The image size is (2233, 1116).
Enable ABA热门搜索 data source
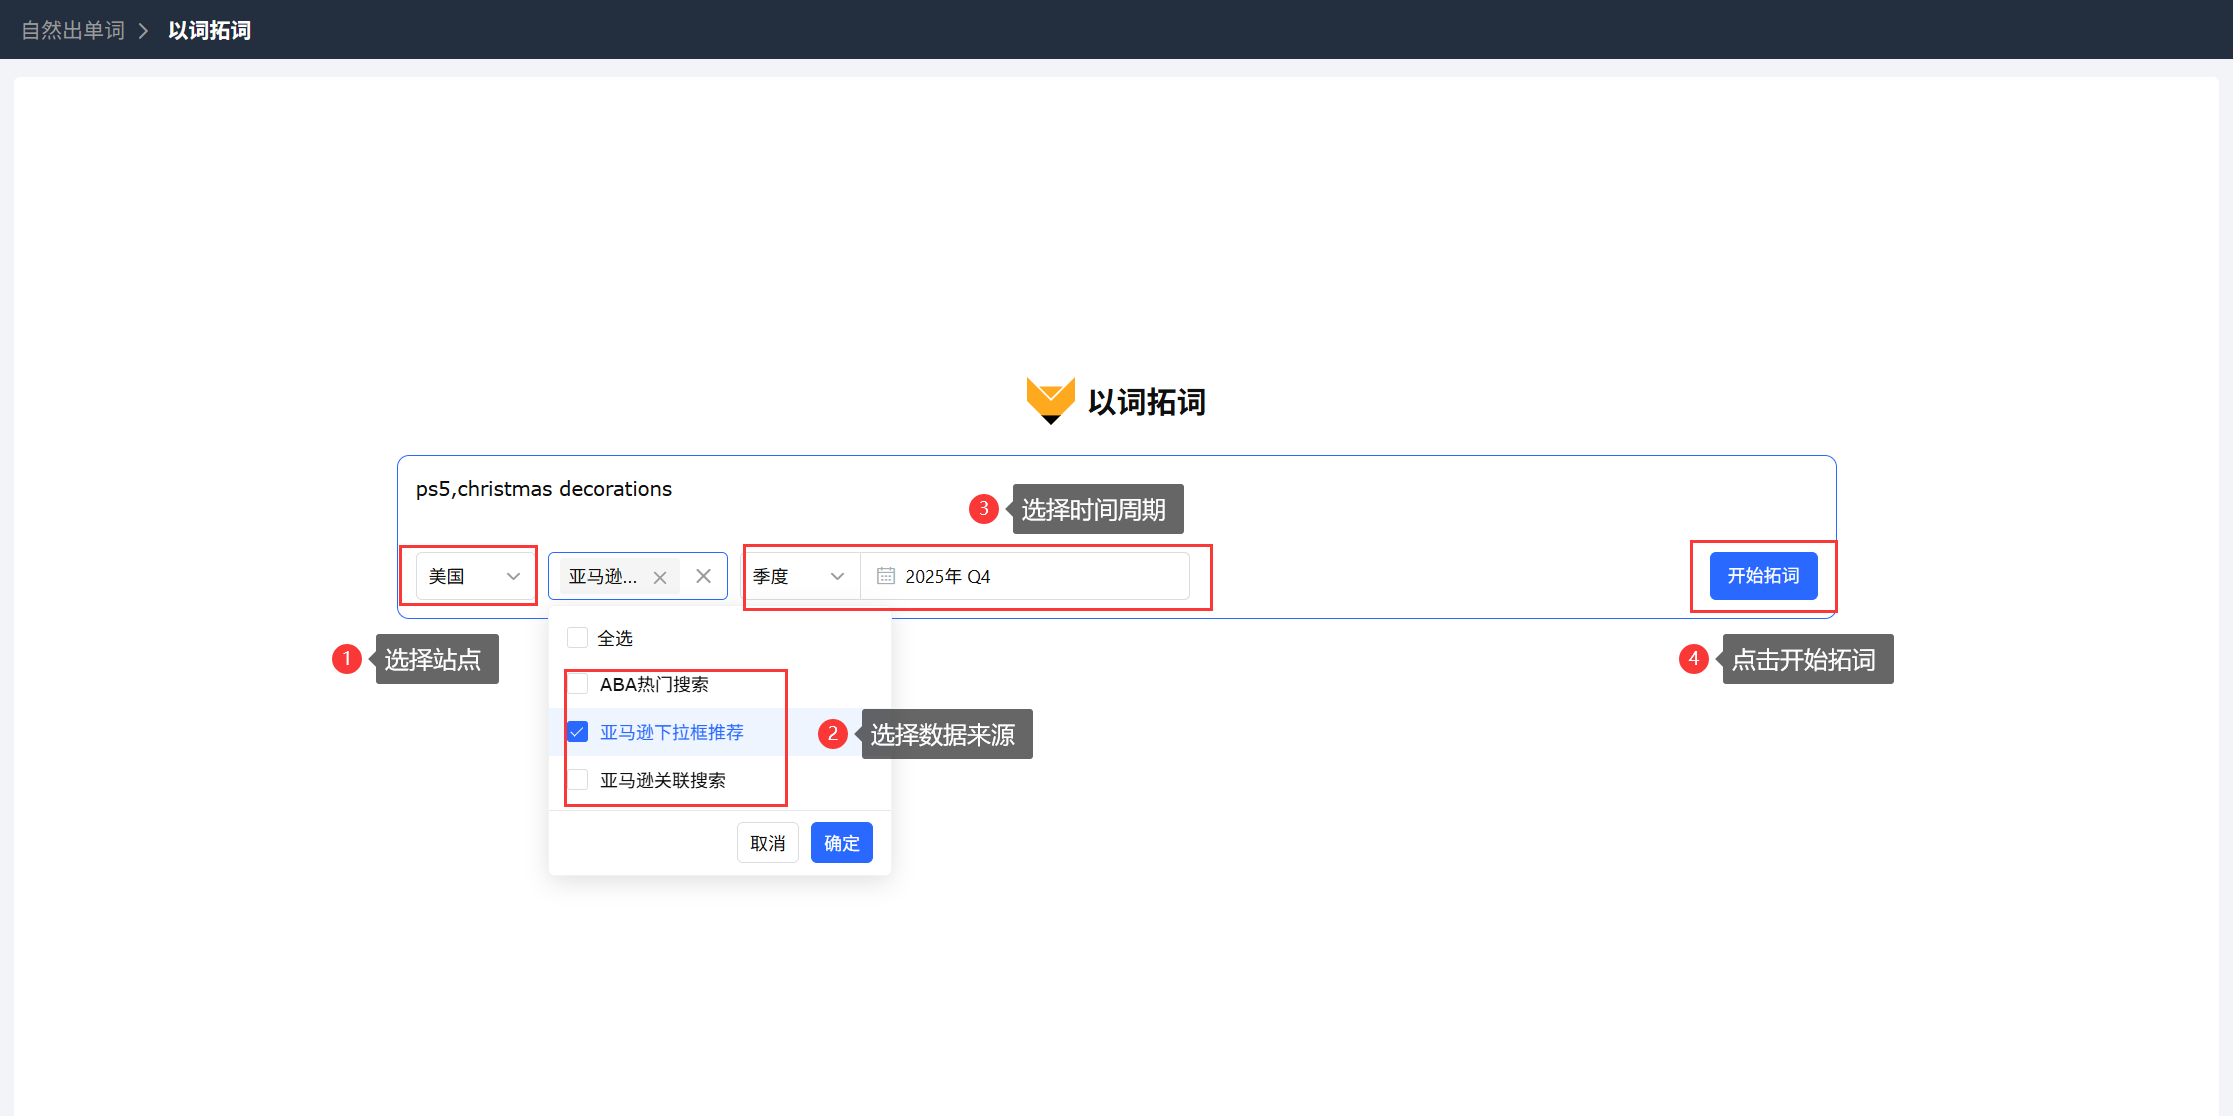coord(578,684)
